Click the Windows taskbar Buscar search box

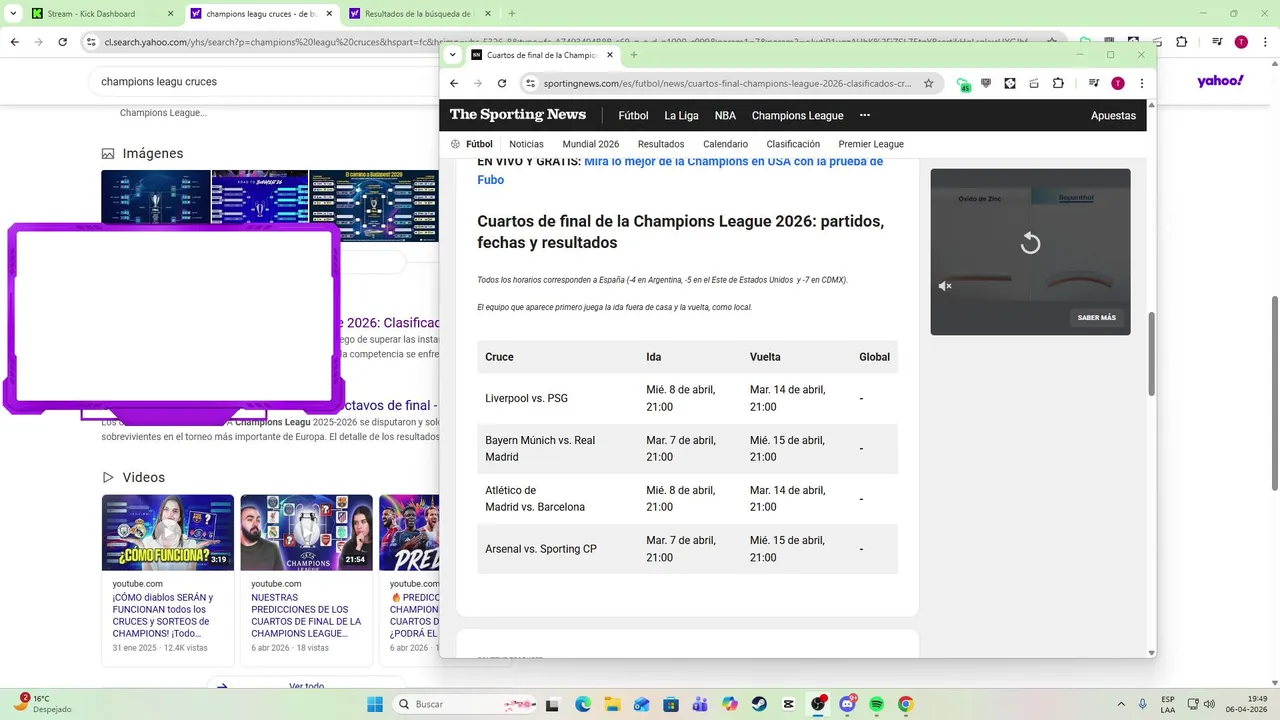pos(465,704)
